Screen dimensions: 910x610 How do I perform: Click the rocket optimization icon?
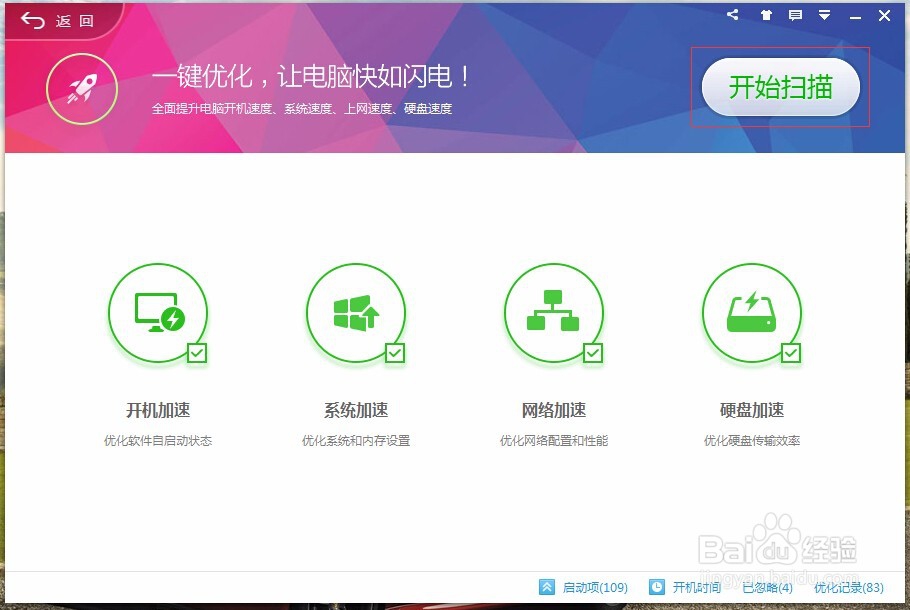click(x=82, y=89)
